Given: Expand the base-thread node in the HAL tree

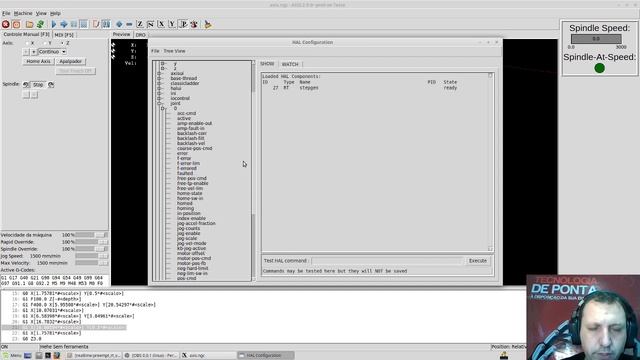Looking at the screenshot, I should (x=159, y=78).
